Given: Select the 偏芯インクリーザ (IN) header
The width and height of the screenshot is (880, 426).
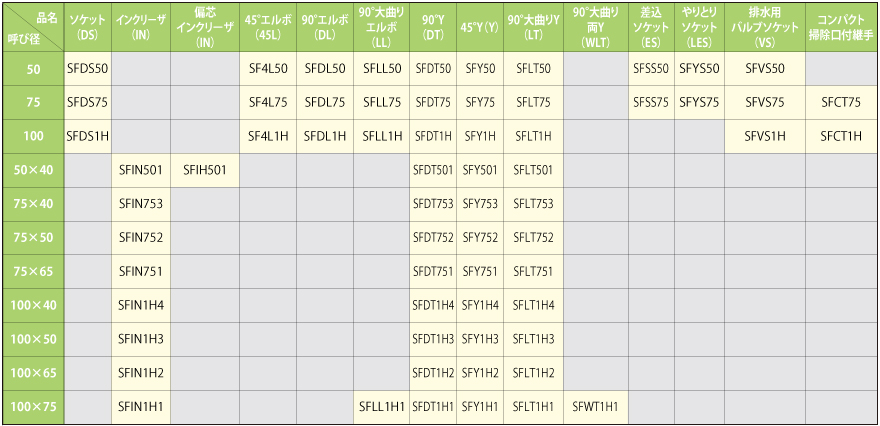Looking at the screenshot, I should coord(205,26).
